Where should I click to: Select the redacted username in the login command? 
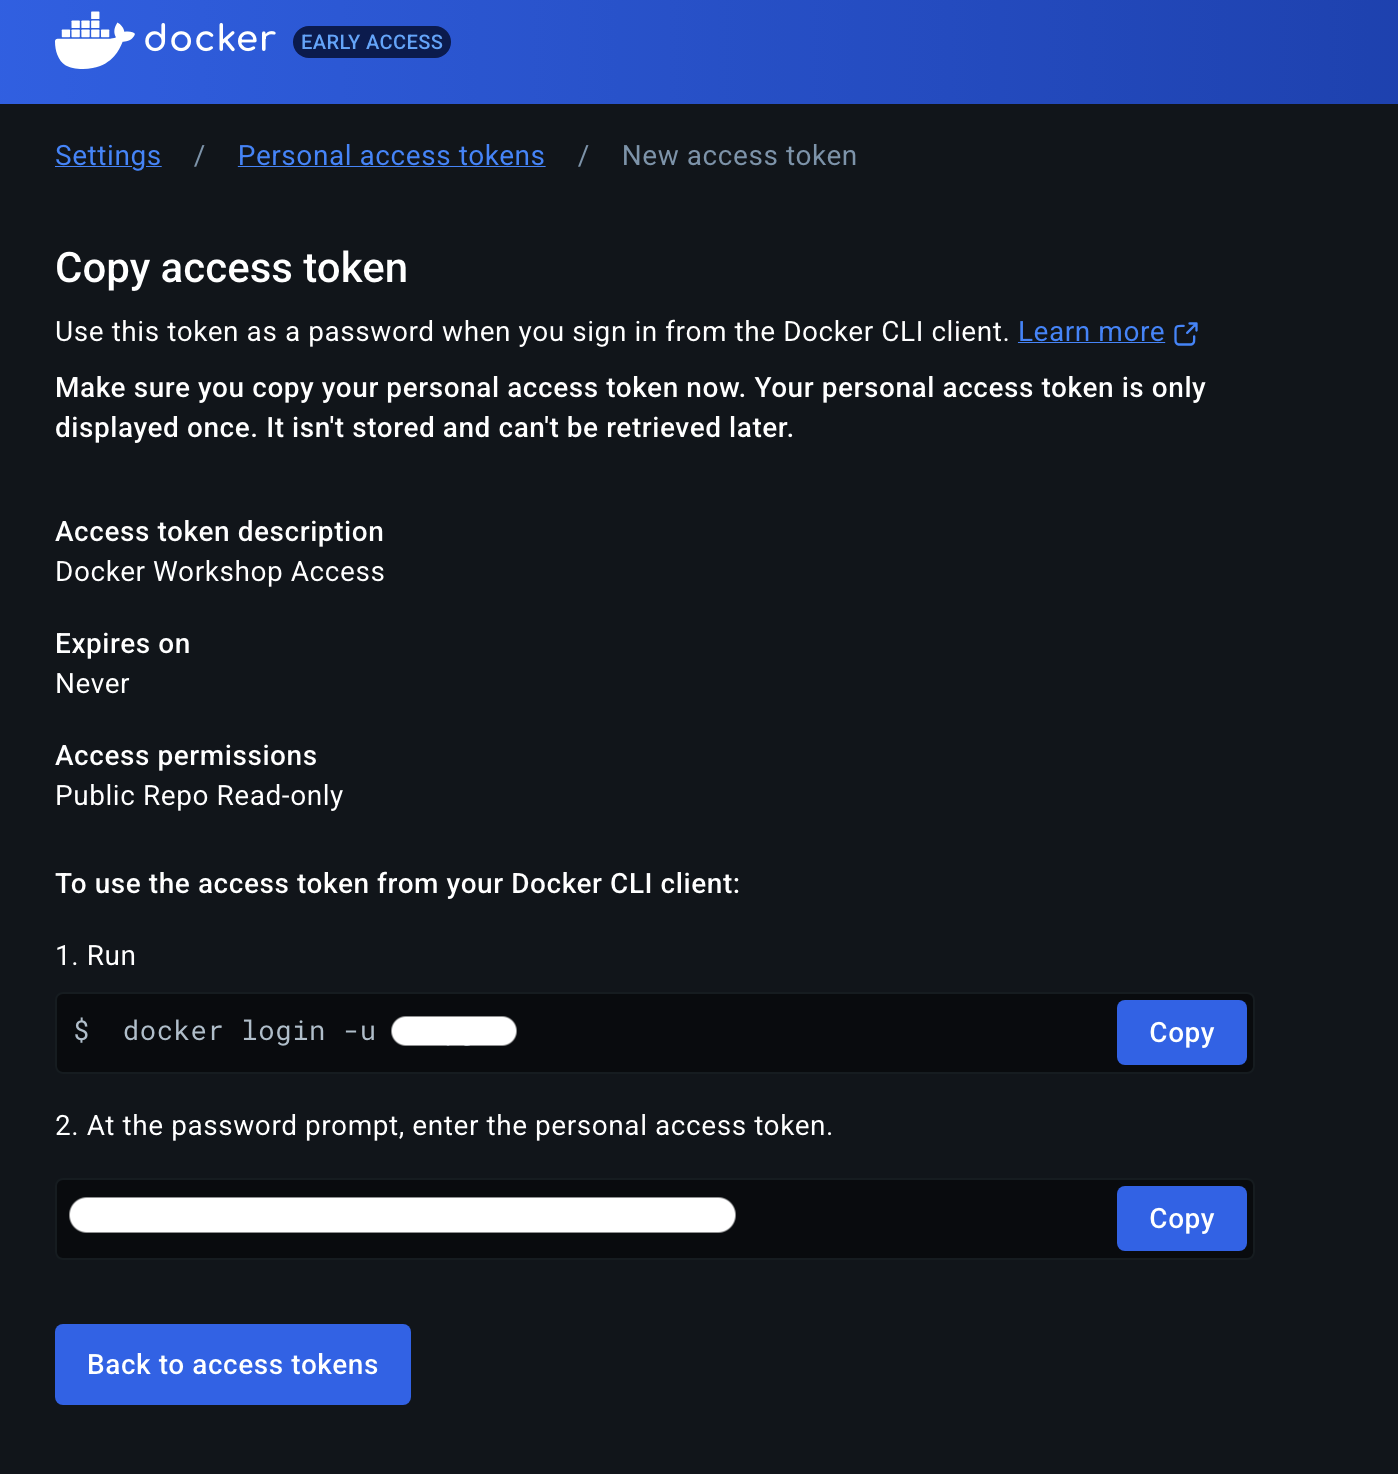454,1031
